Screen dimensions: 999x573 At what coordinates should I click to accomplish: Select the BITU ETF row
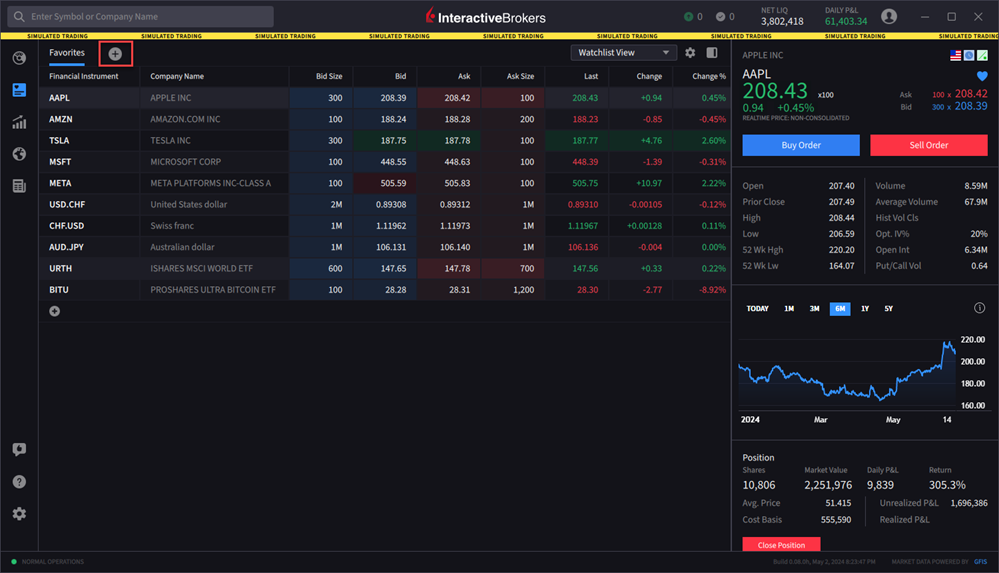click(385, 289)
